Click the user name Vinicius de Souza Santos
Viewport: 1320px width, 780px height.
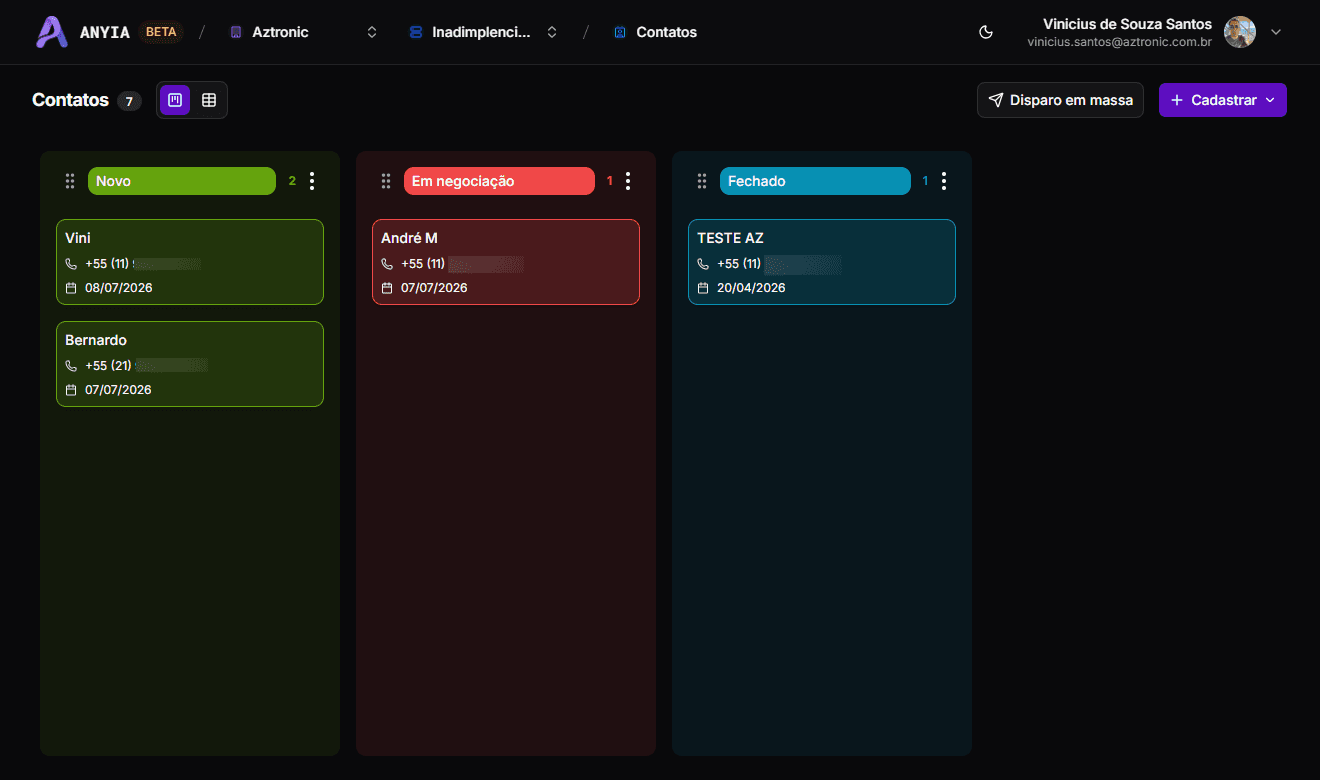(1127, 24)
